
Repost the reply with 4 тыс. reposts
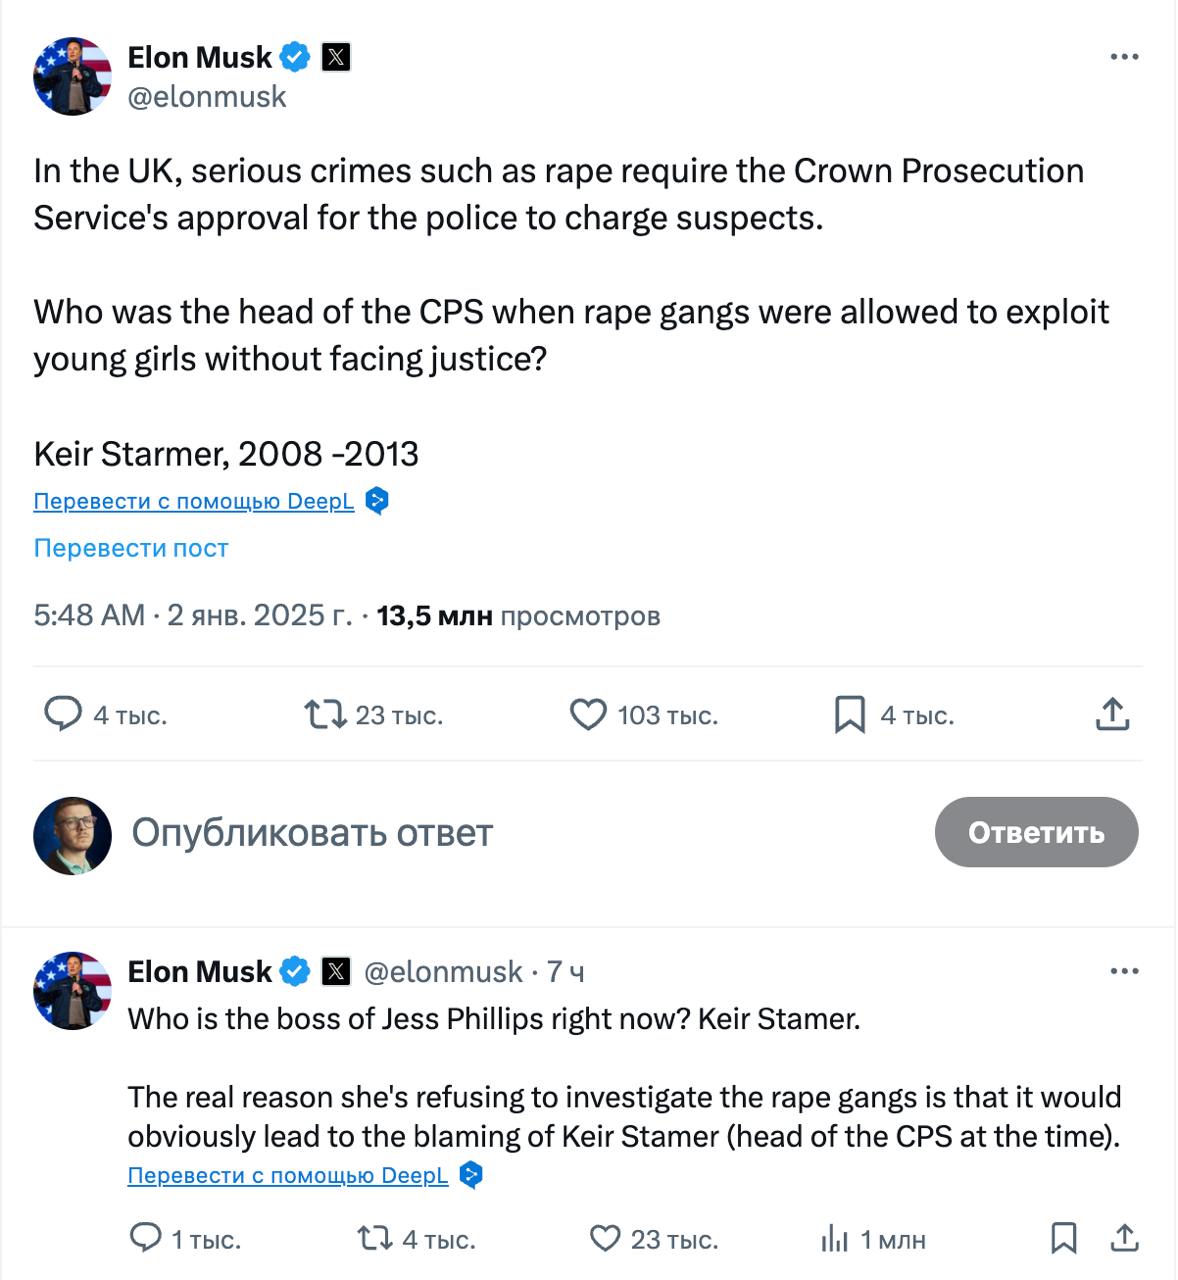374,1239
